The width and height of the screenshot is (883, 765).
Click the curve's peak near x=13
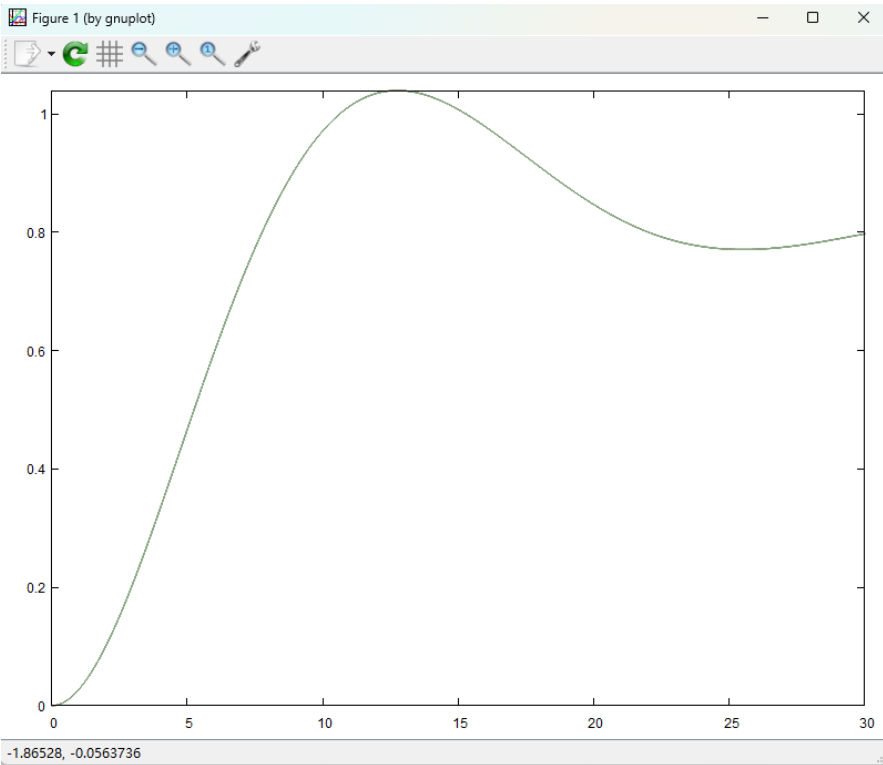pyautogui.click(x=397, y=91)
